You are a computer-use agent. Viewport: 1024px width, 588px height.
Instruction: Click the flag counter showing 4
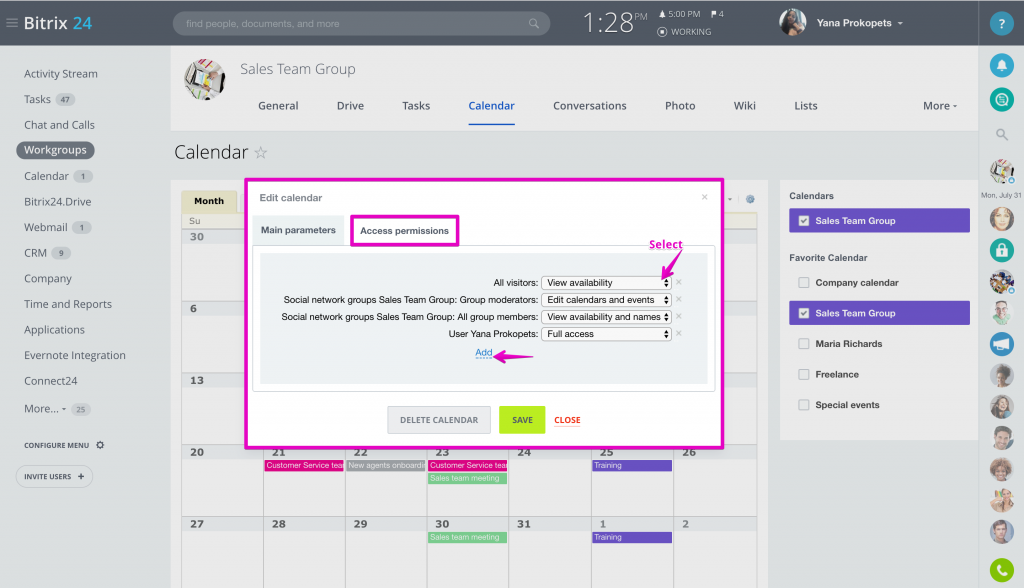(717, 14)
